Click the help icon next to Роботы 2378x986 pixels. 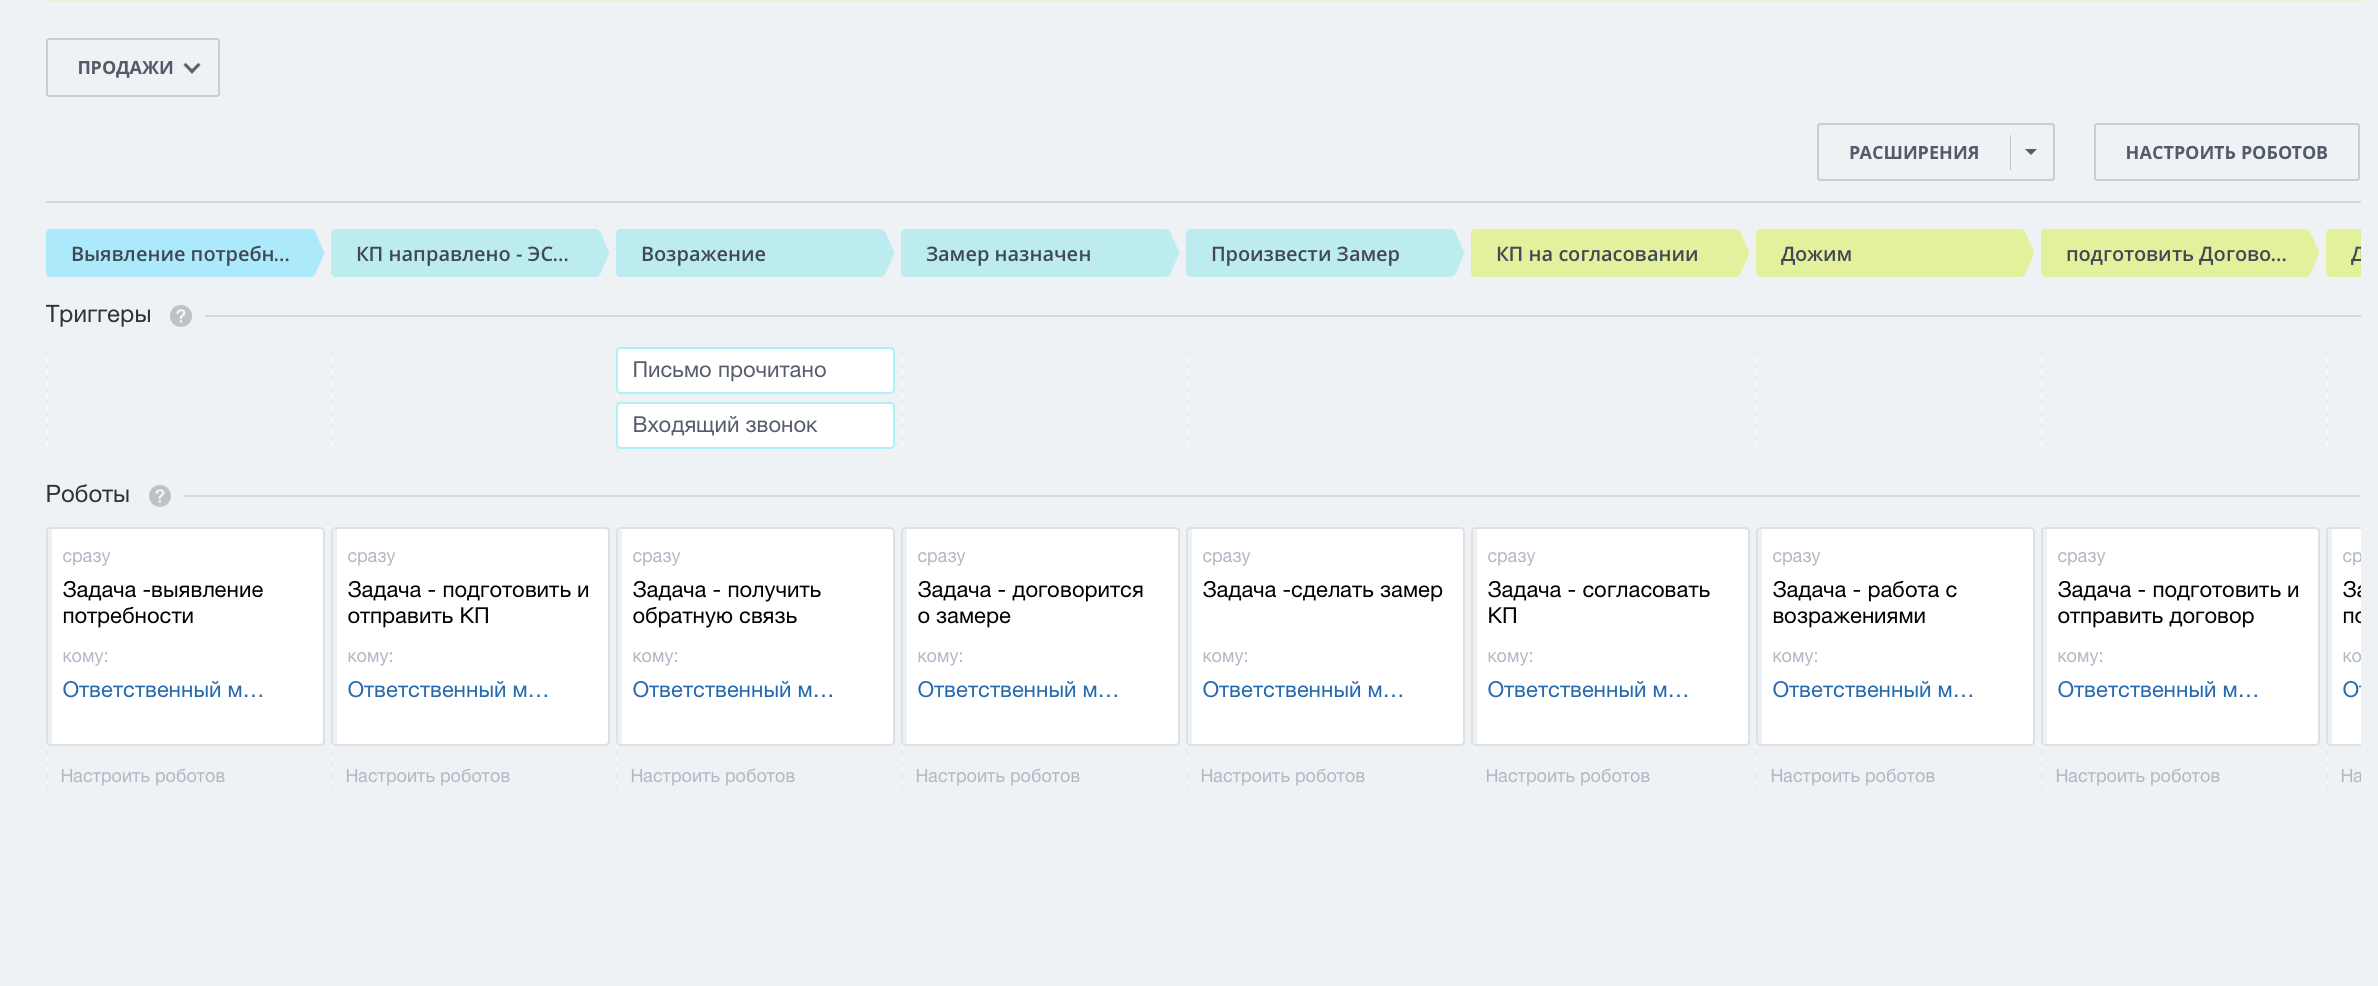click(x=159, y=496)
